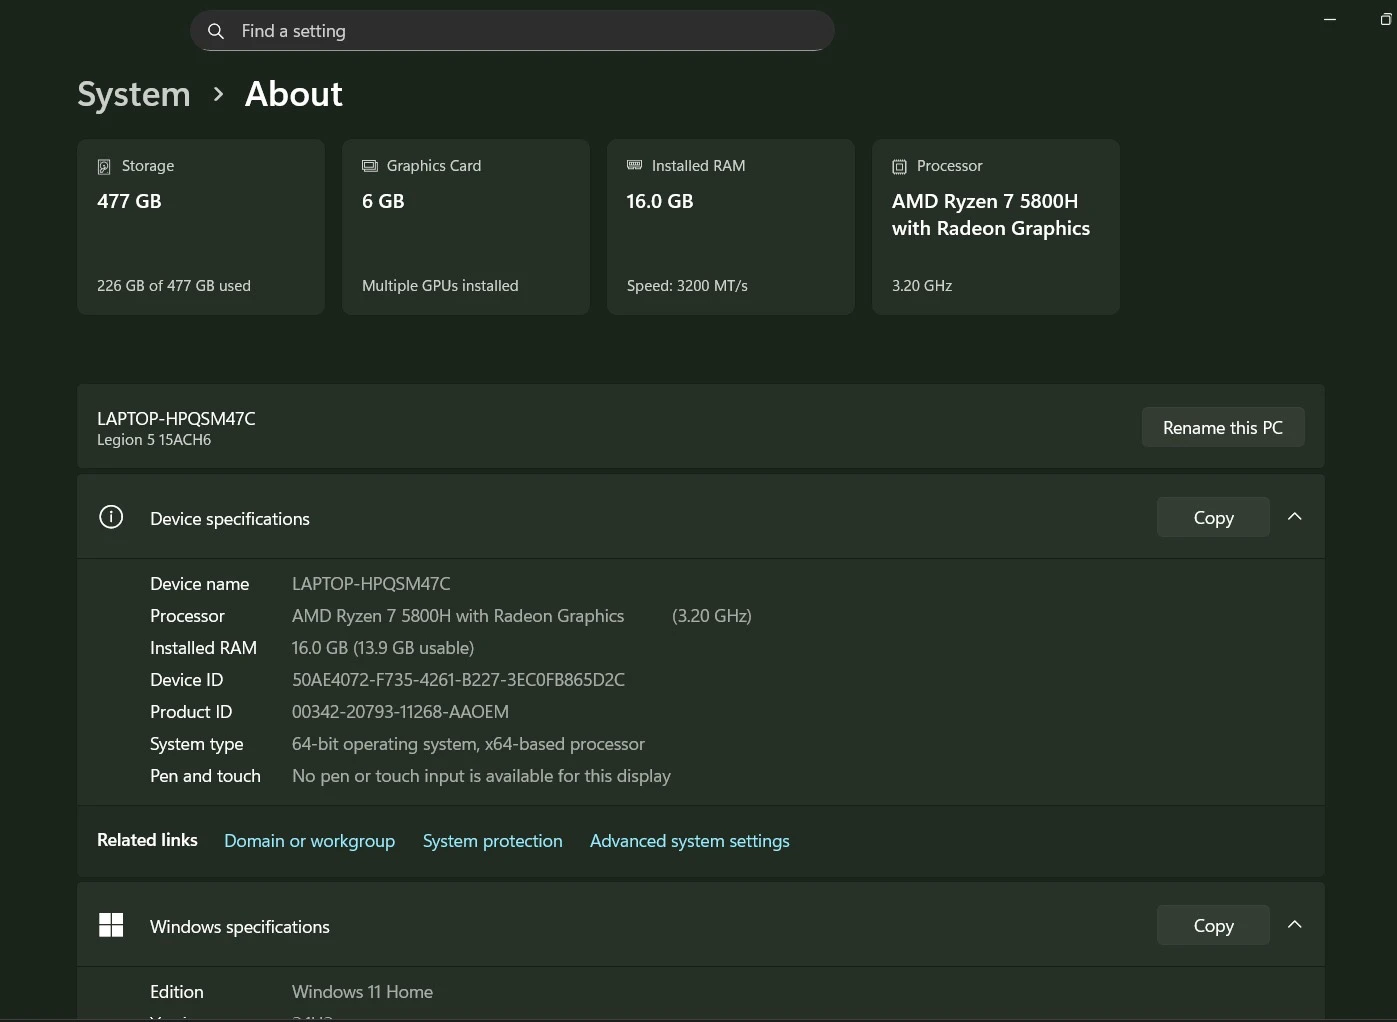Click the Installed RAM card icon
Screen dimensions: 1397x1022
[634, 165]
